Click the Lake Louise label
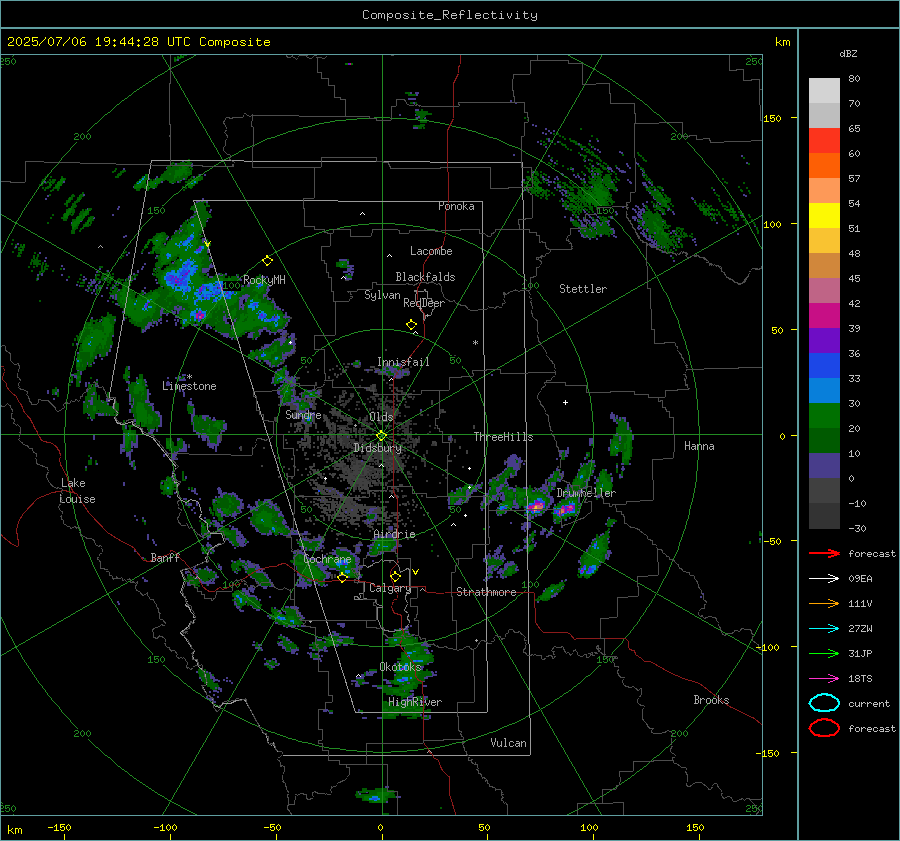 tap(77, 491)
